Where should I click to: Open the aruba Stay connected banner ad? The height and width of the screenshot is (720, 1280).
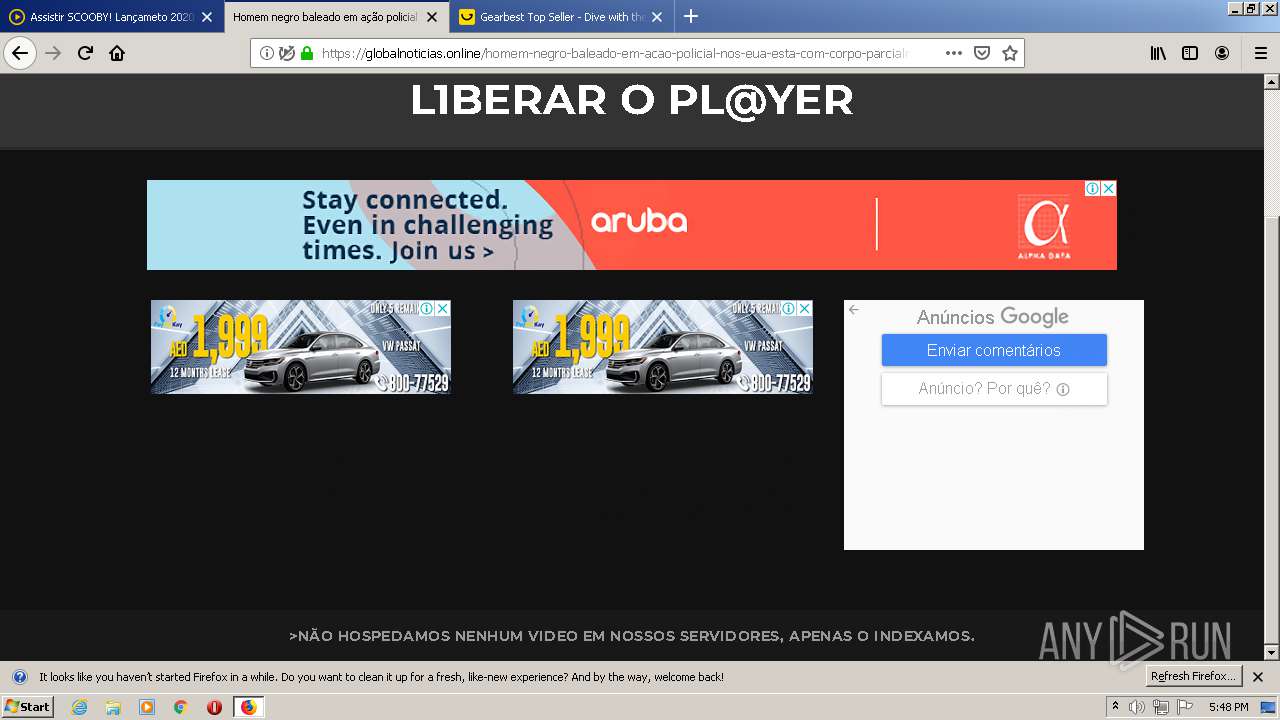(x=632, y=225)
